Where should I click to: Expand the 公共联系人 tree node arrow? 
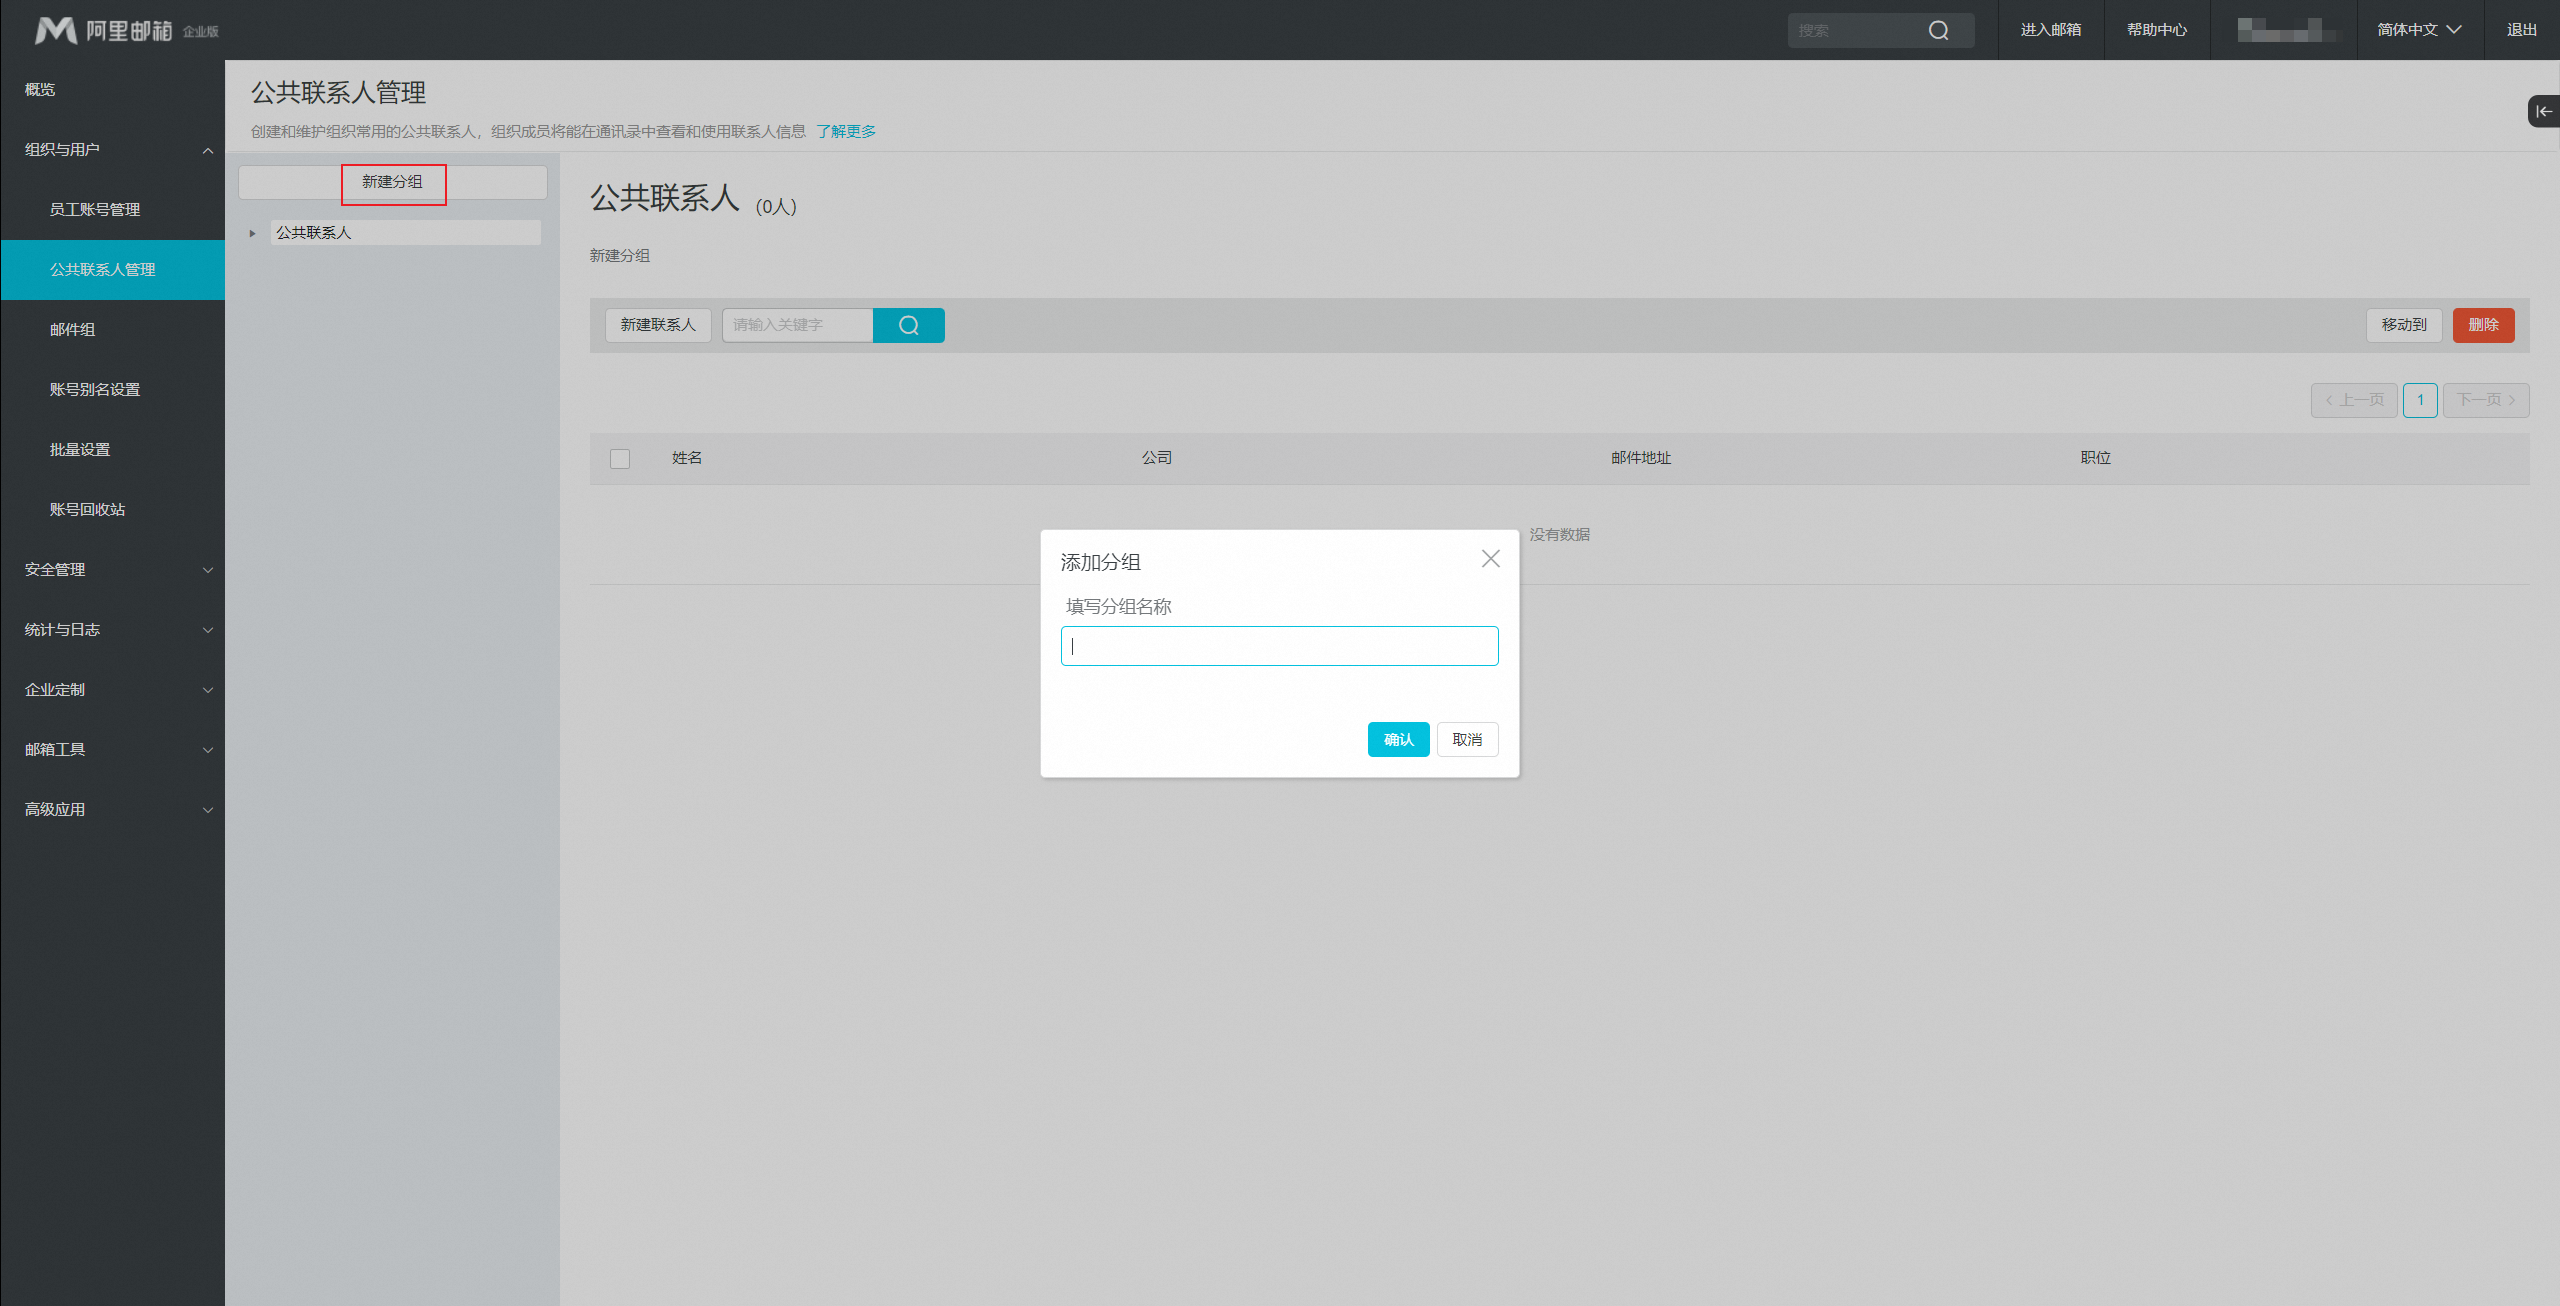tap(252, 233)
